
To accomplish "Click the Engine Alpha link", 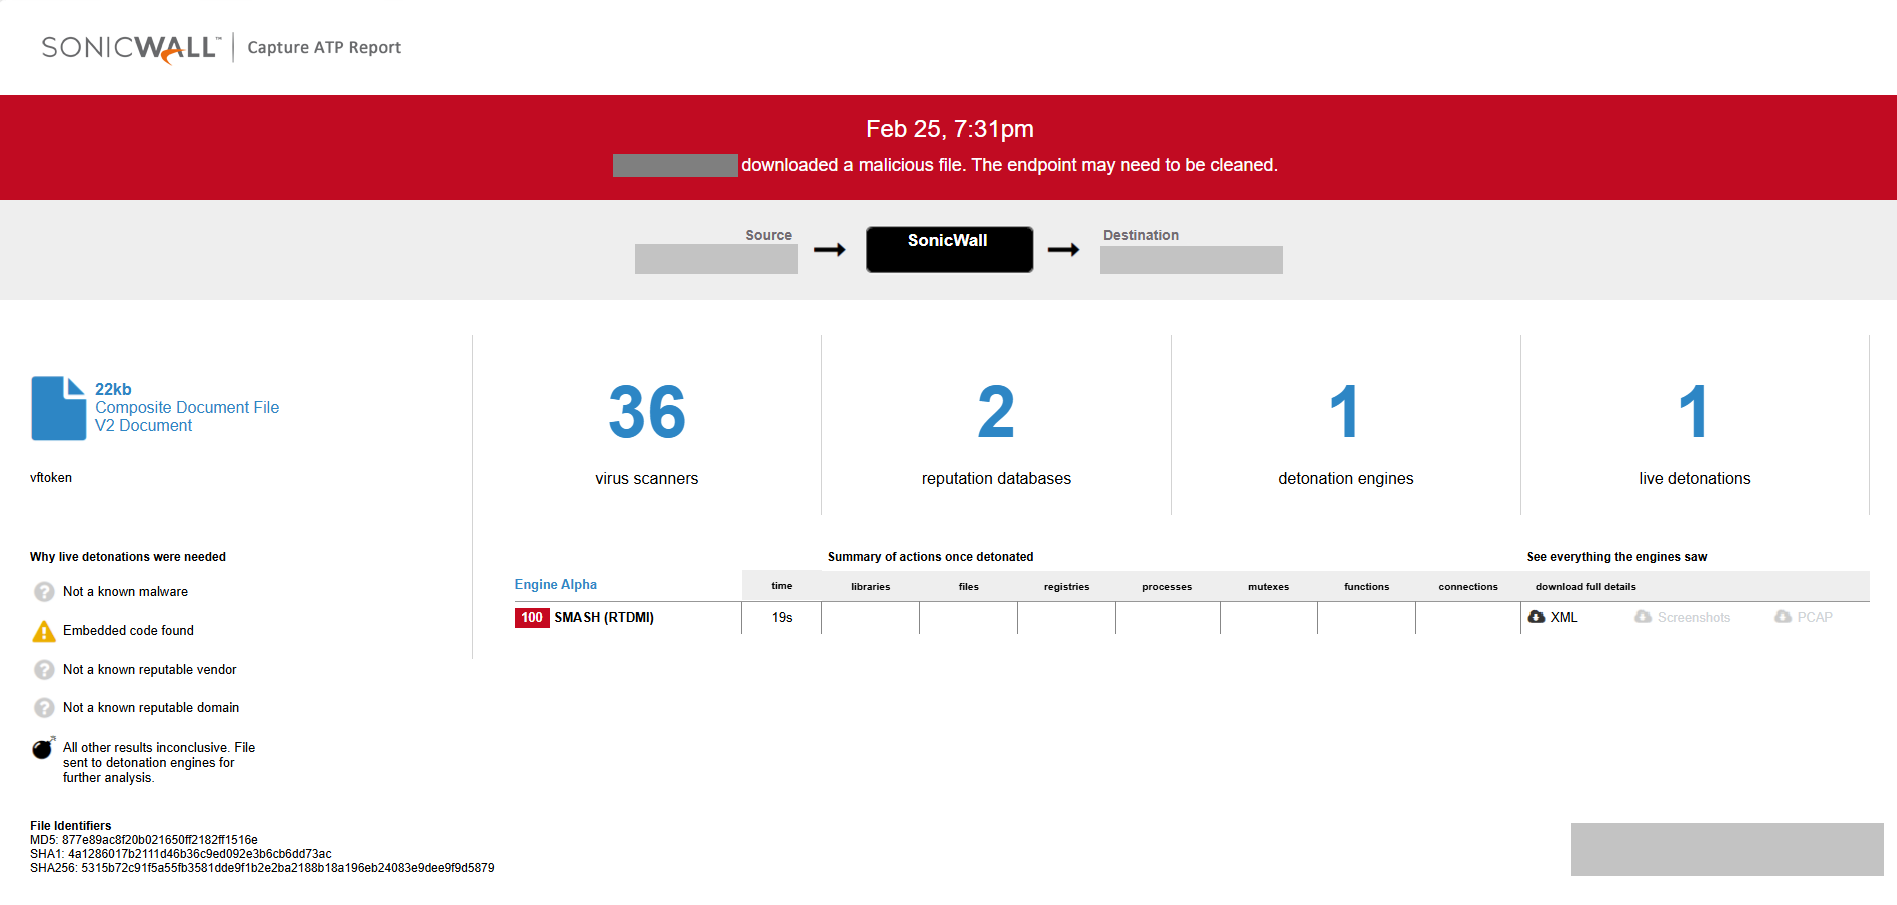I will (x=556, y=585).
